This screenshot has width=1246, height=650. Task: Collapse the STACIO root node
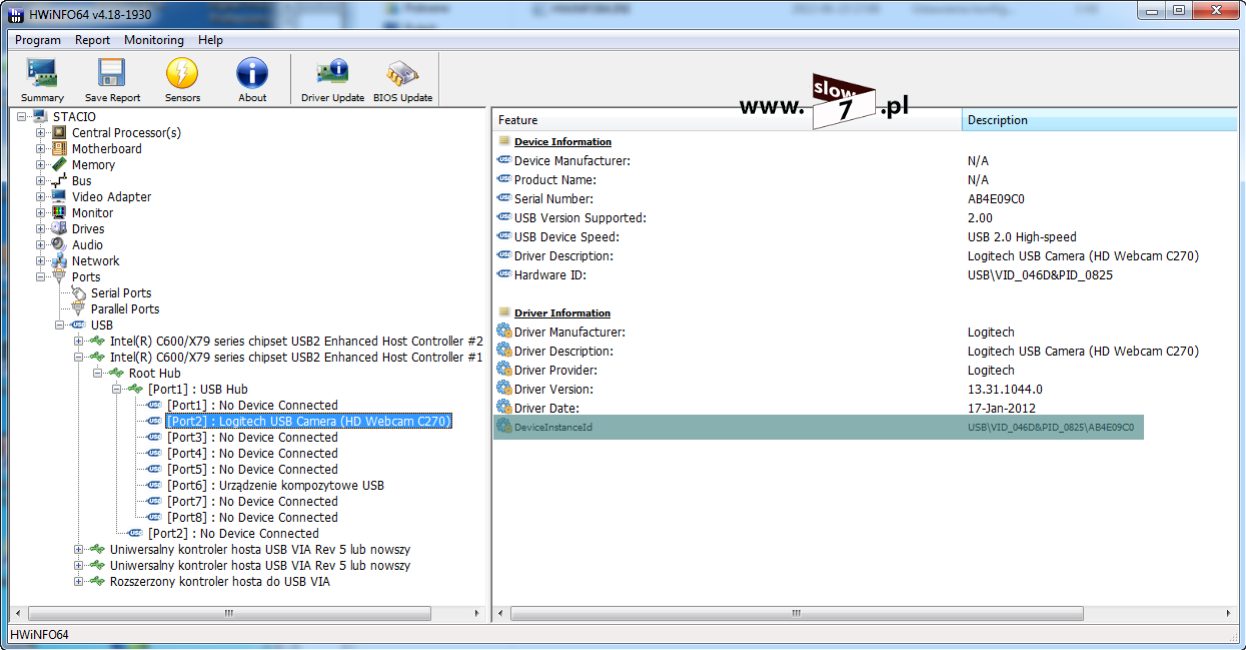point(22,117)
